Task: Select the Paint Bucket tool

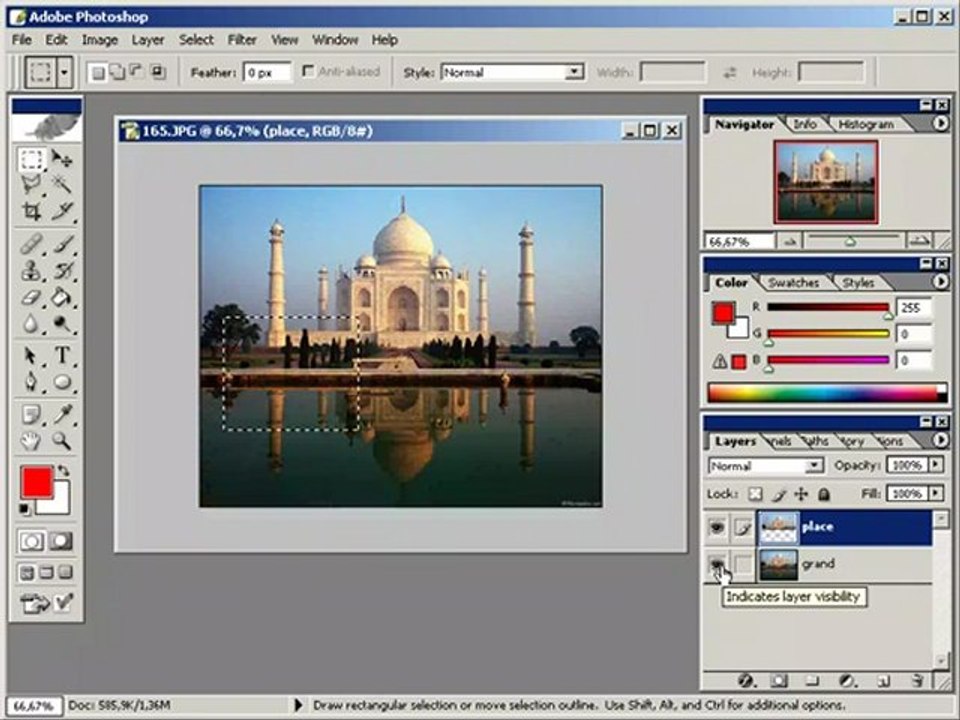Action: point(62,298)
